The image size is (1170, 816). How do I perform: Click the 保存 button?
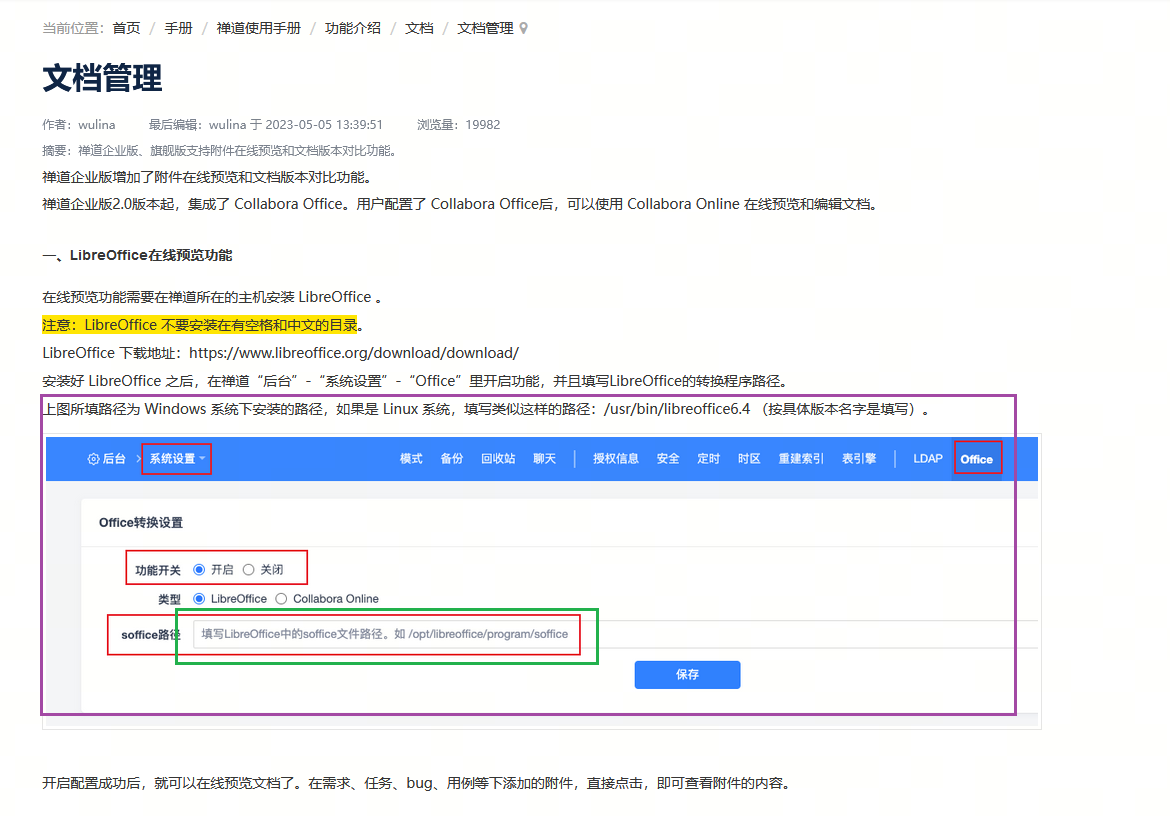(x=687, y=674)
